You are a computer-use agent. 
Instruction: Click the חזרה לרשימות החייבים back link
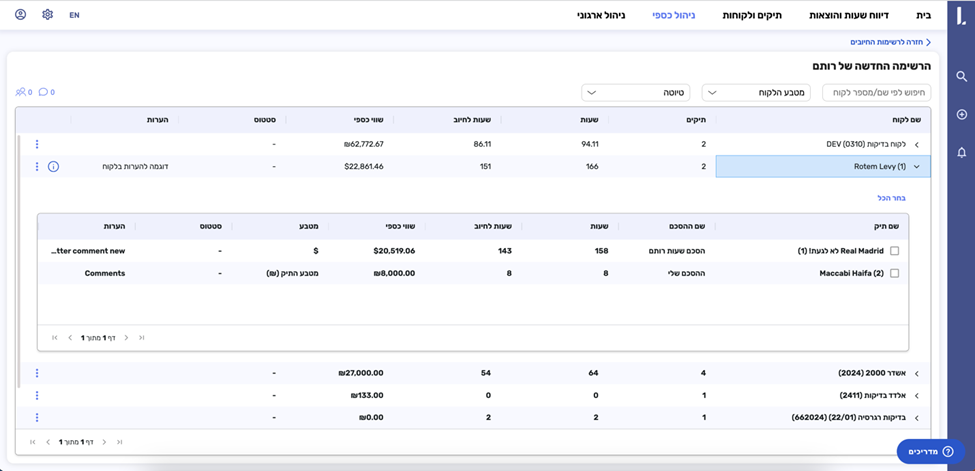click(890, 42)
